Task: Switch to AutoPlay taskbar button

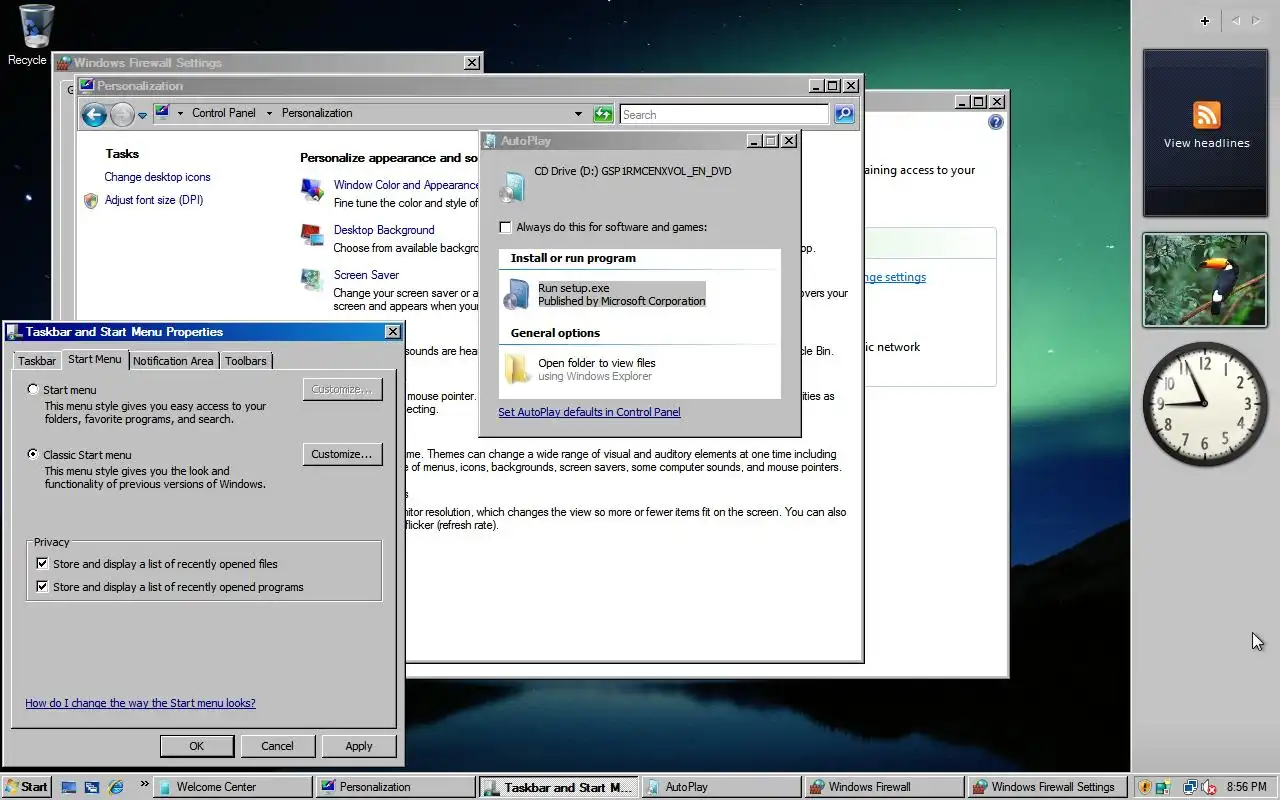Action: [x=720, y=787]
